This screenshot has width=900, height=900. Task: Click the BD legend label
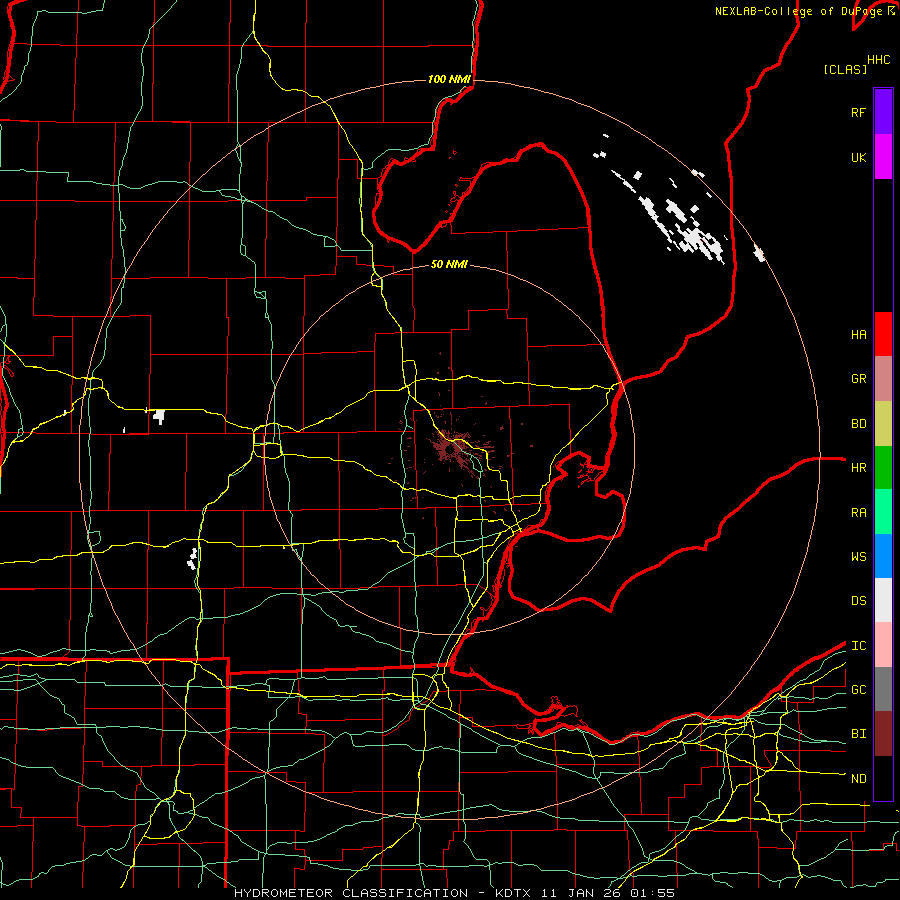pyautogui.click(x=858, y=424)
